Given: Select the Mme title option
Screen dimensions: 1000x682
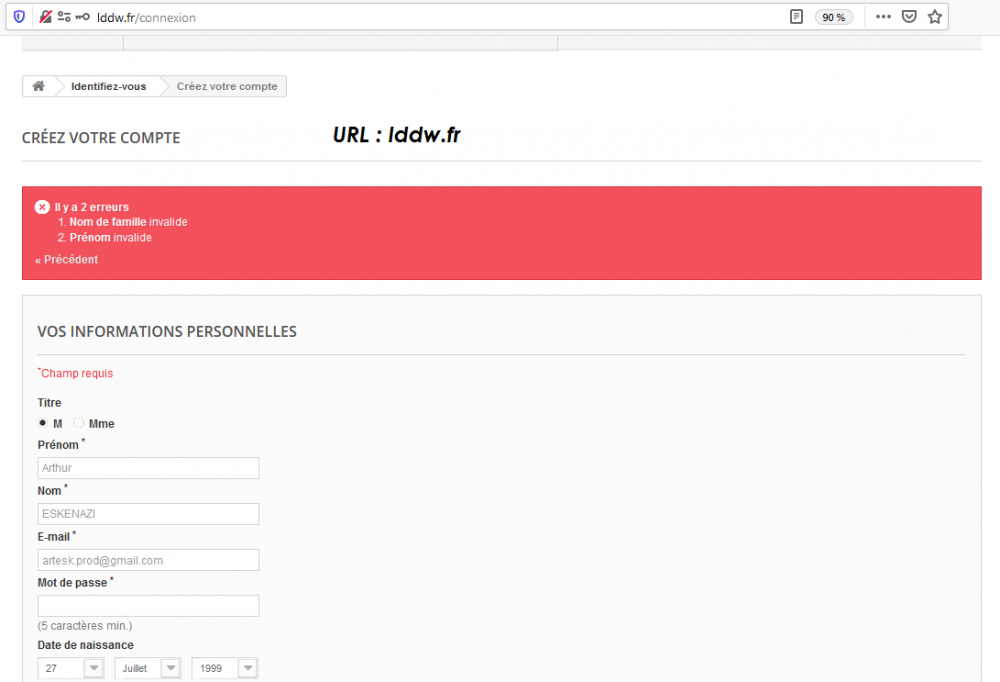Looking at the screenshot, I should [x=78, y=423].
